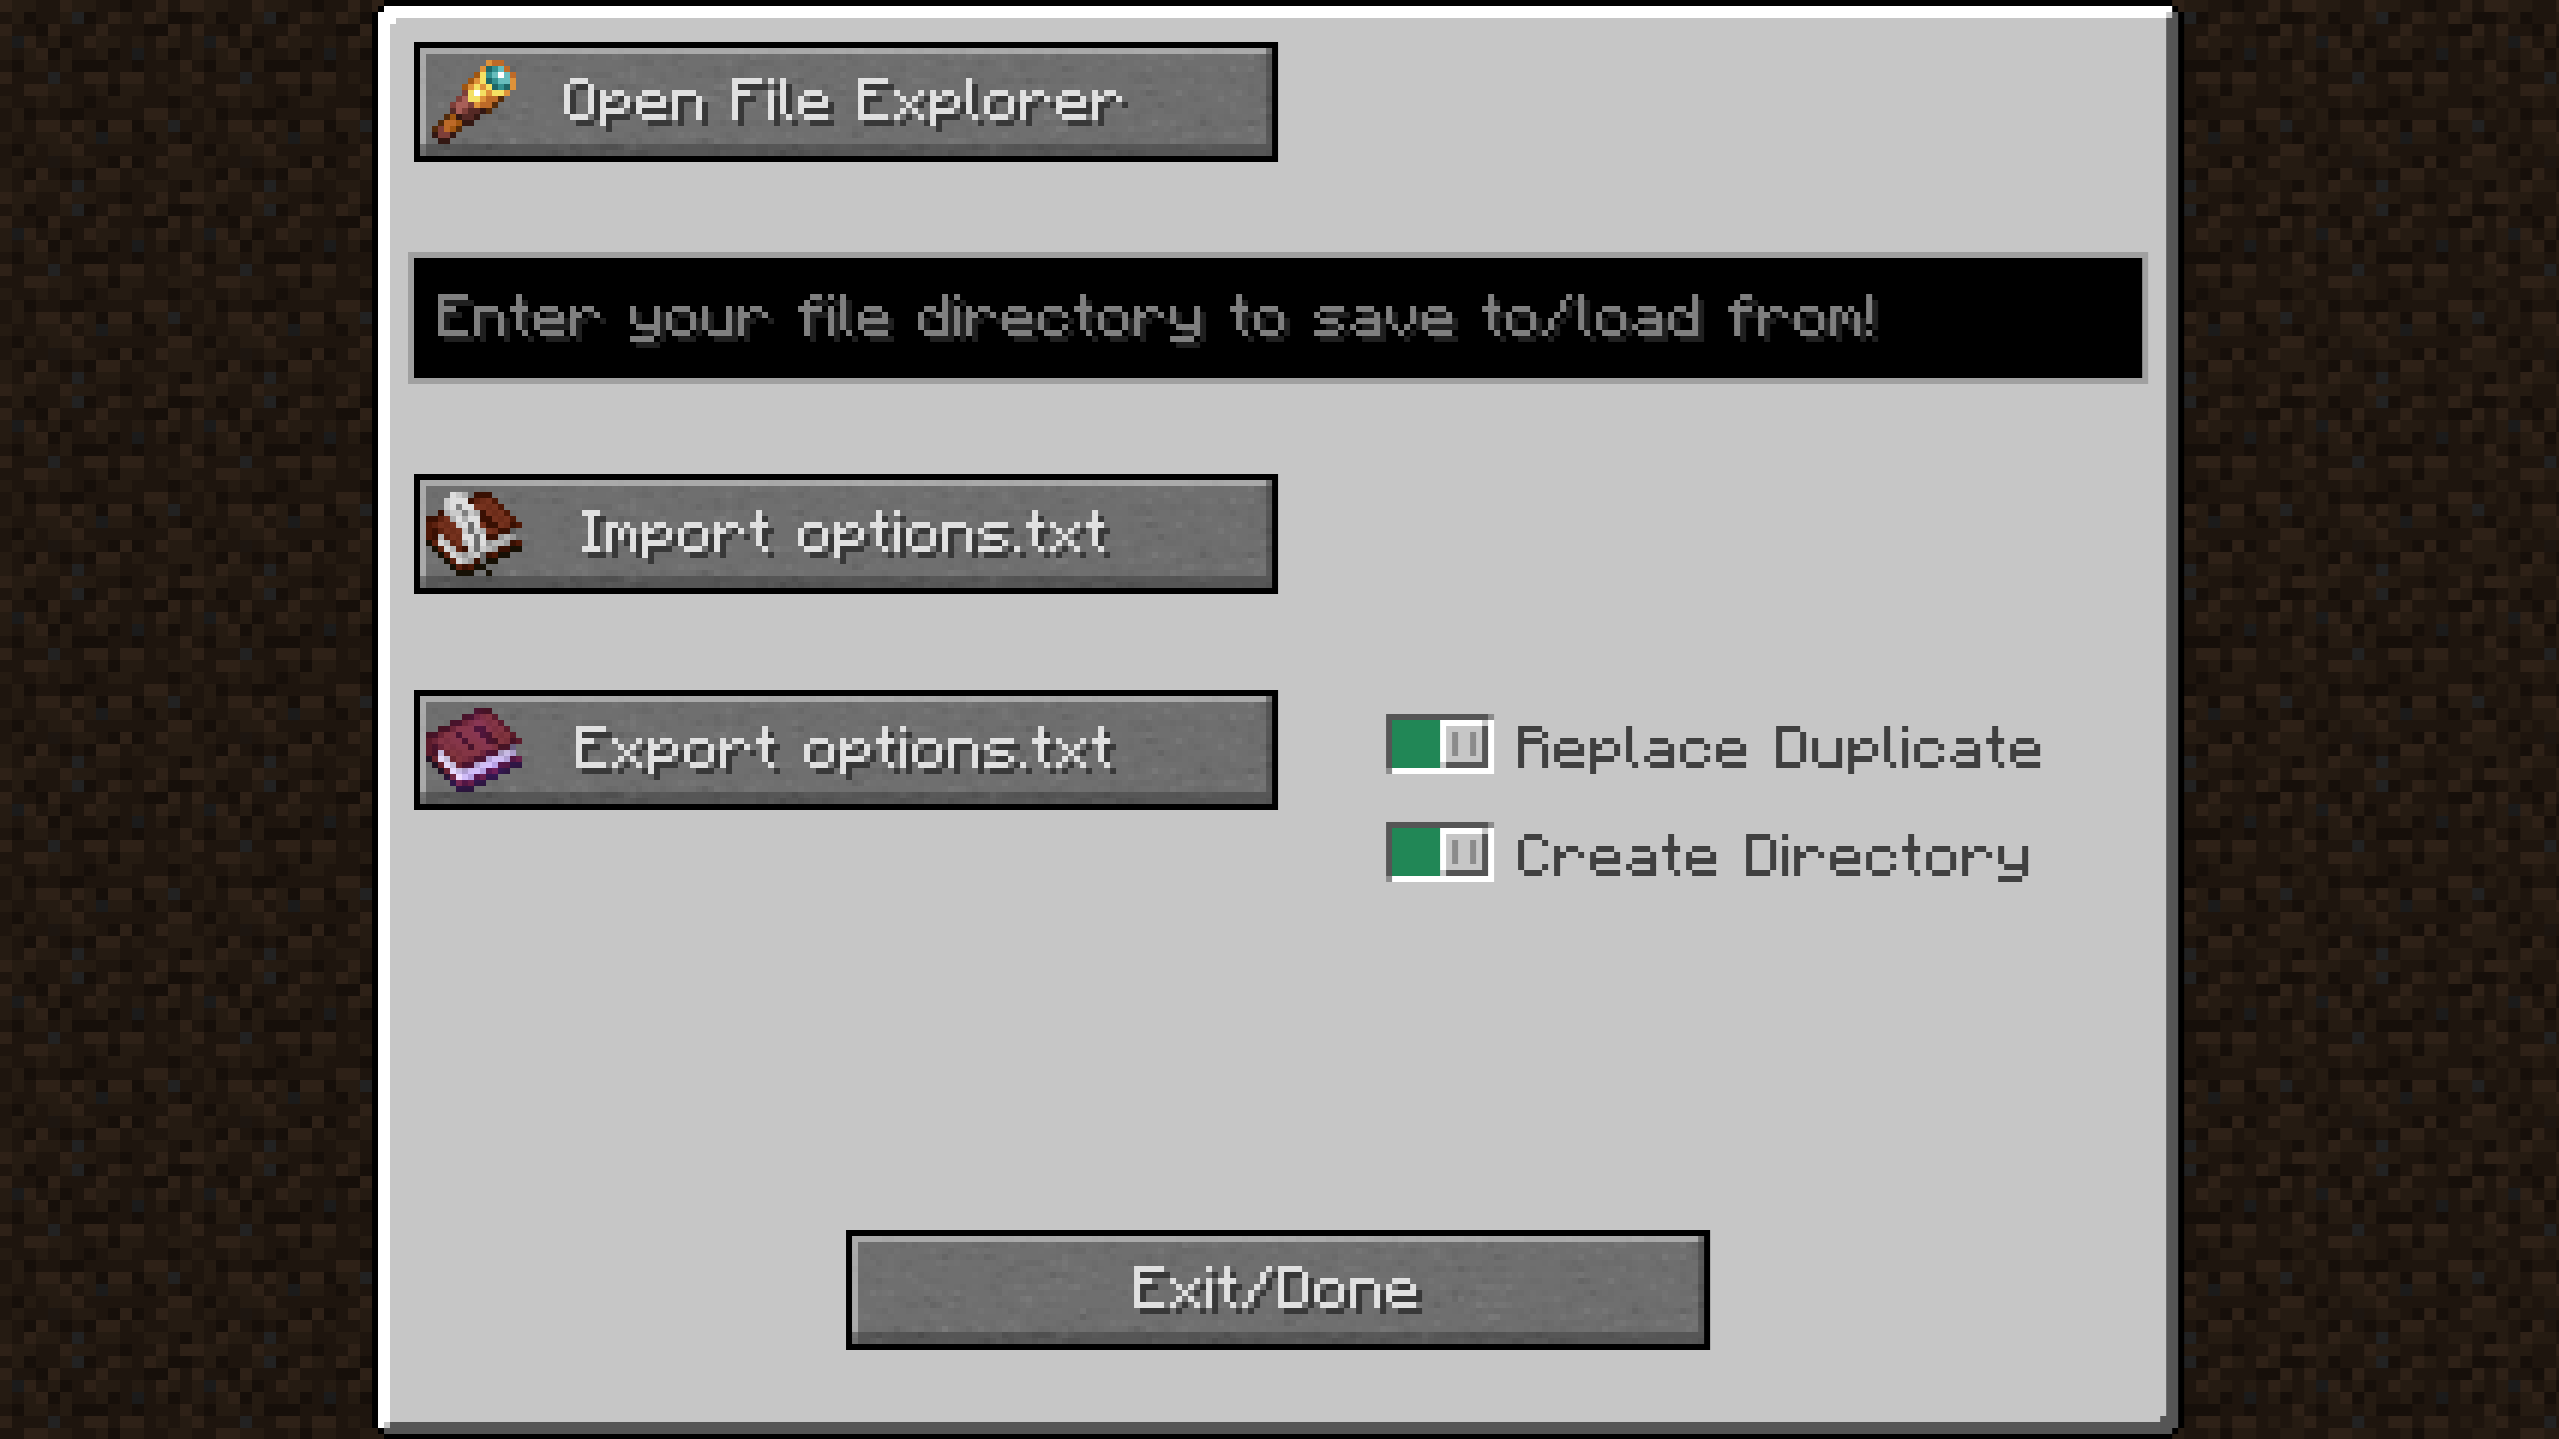Click the file directory input field
The width and height of the screenshot is (2559, 1439).
(x=1278, y=315)
